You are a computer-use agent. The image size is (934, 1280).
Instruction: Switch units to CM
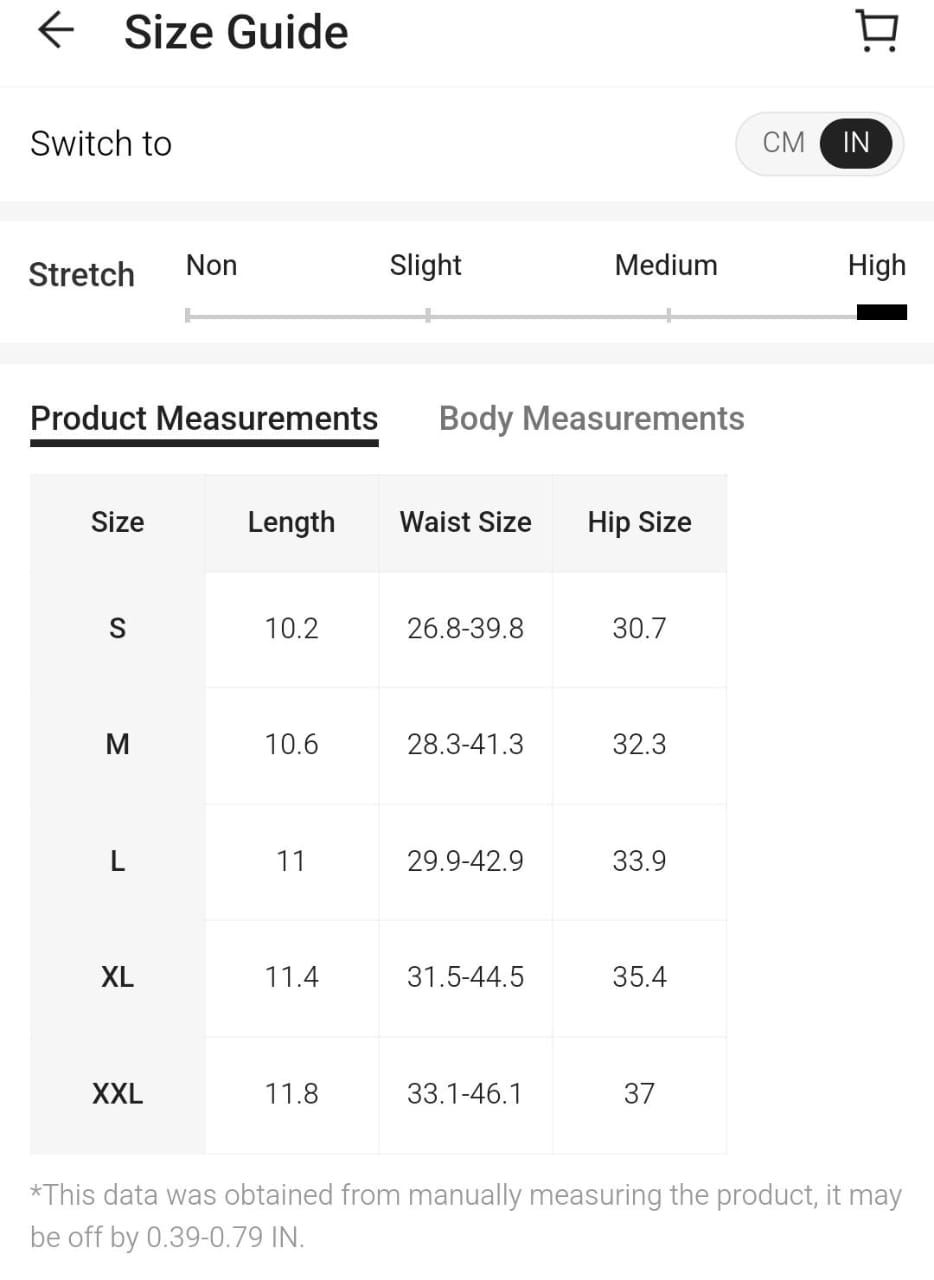[783, 143]
